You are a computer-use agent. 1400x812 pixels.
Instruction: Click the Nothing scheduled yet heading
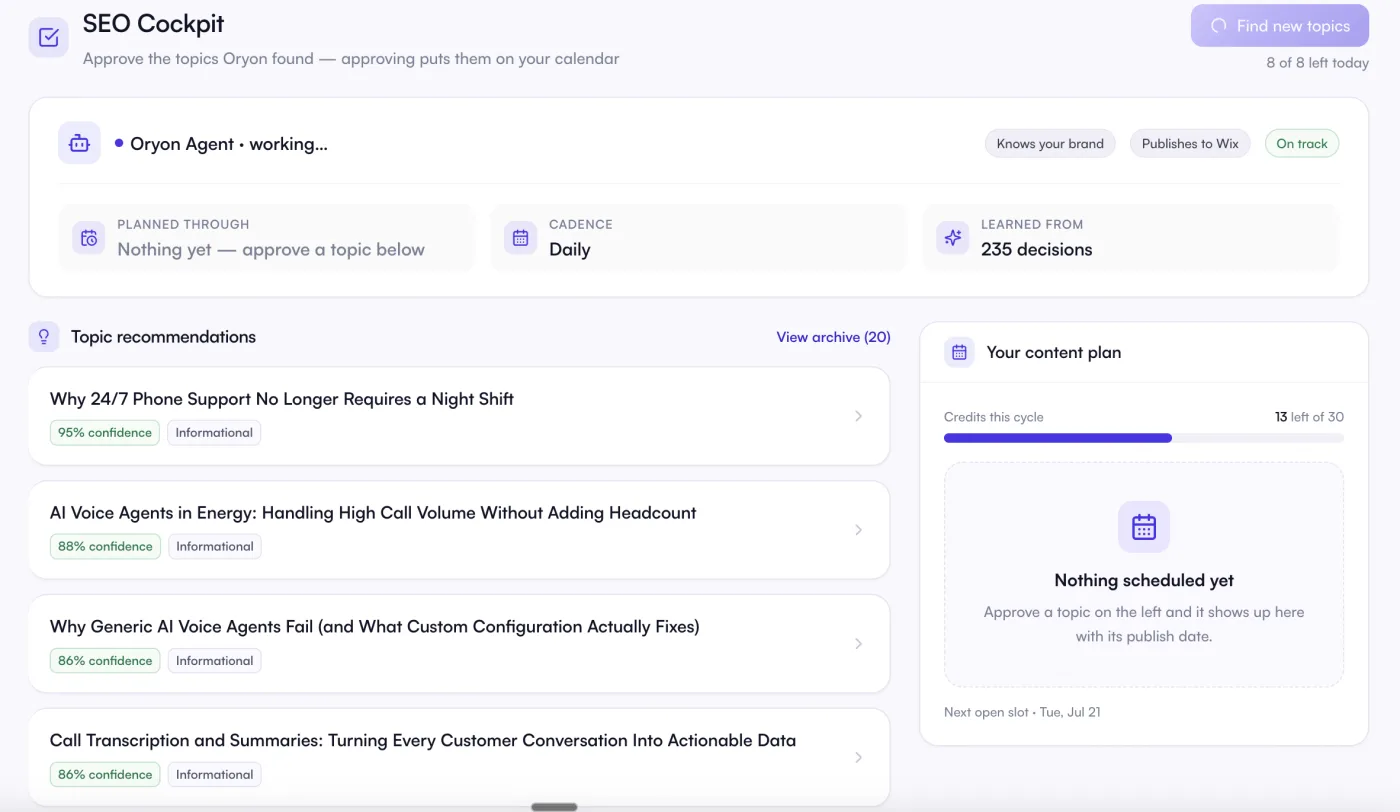point(1144,580)
